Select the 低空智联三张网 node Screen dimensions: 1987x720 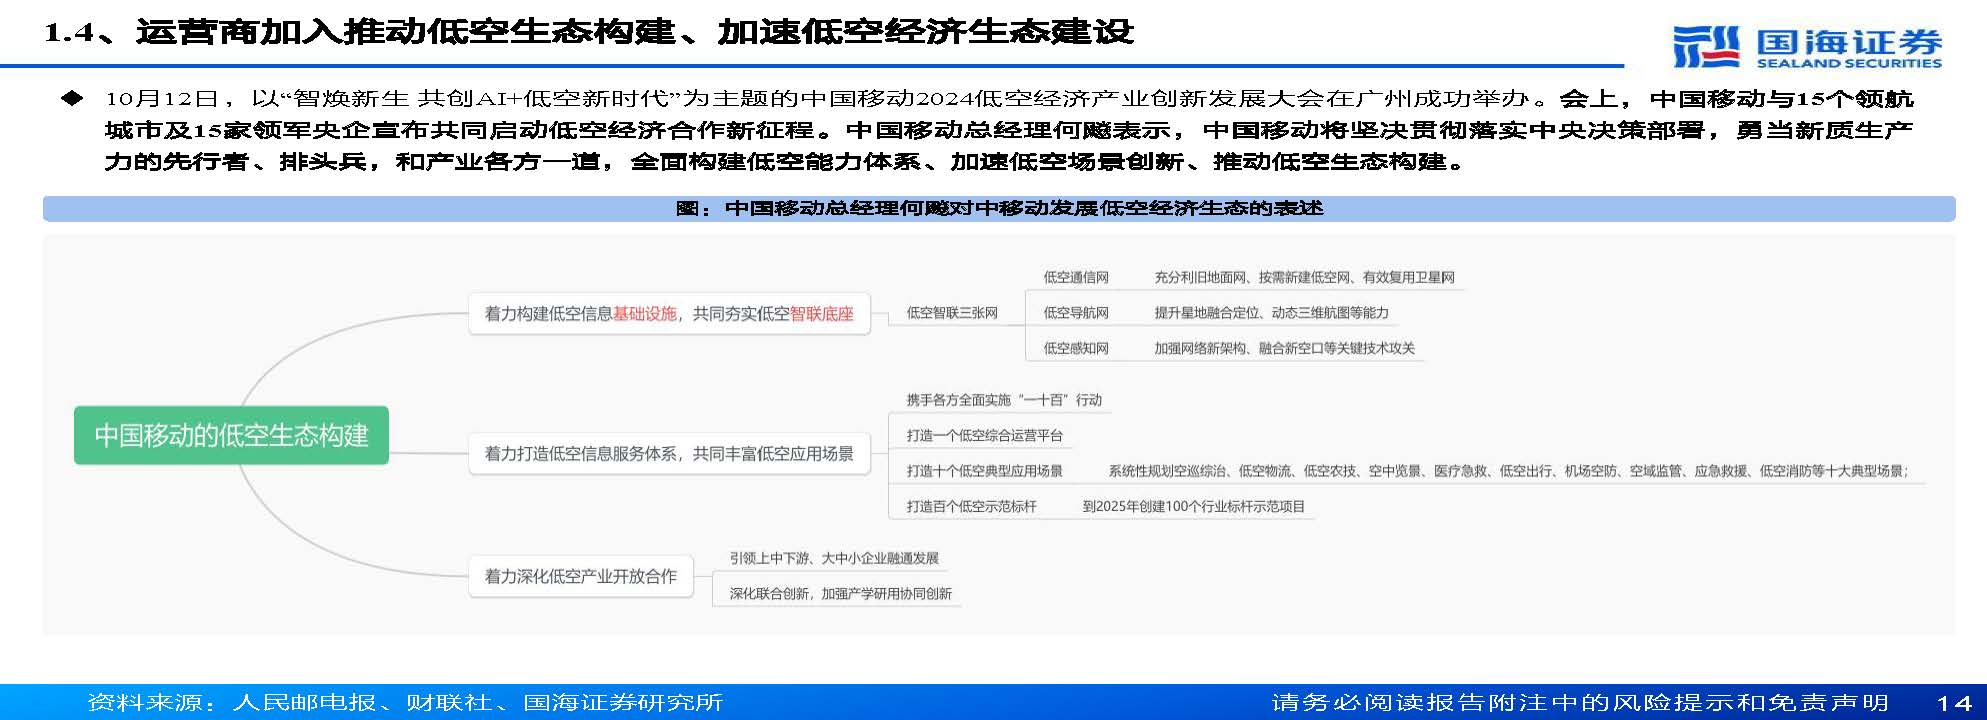click(x=951, y=313)
